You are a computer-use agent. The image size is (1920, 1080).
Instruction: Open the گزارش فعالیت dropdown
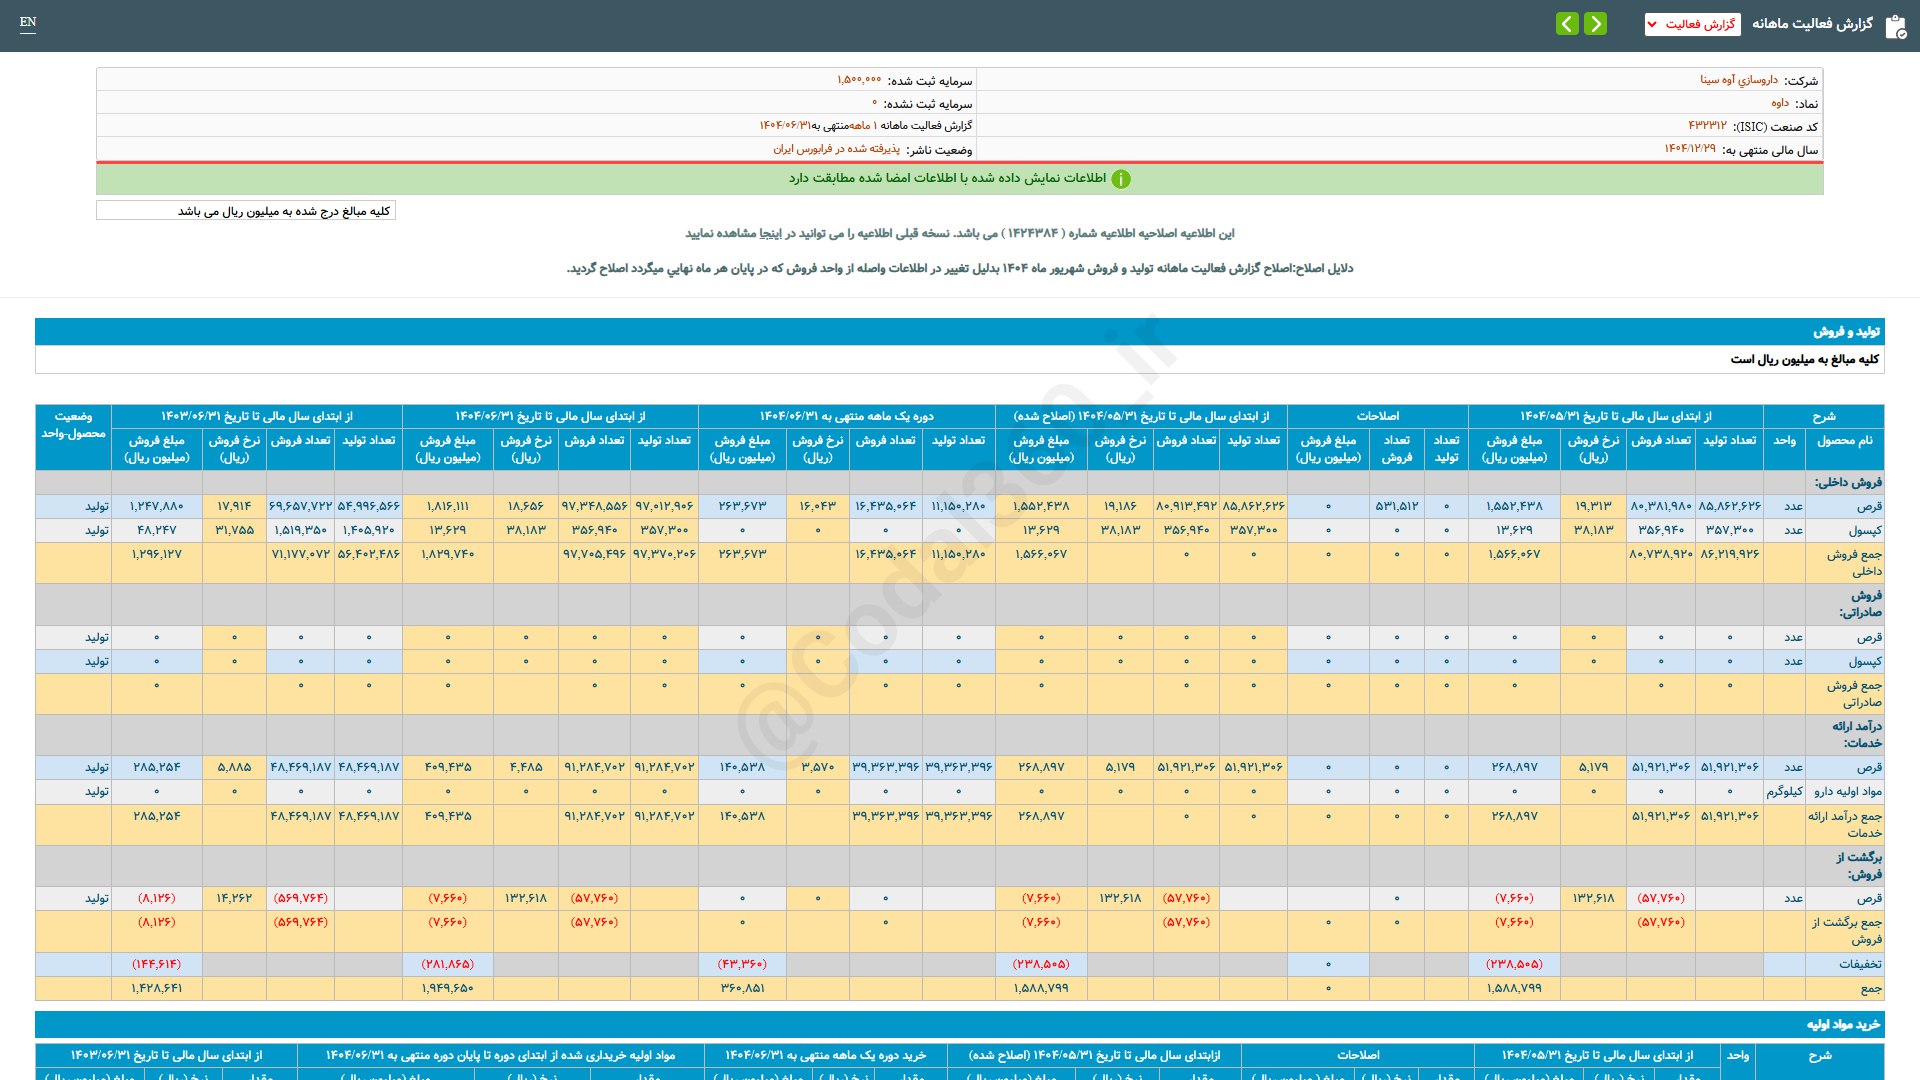[1692, 24]
